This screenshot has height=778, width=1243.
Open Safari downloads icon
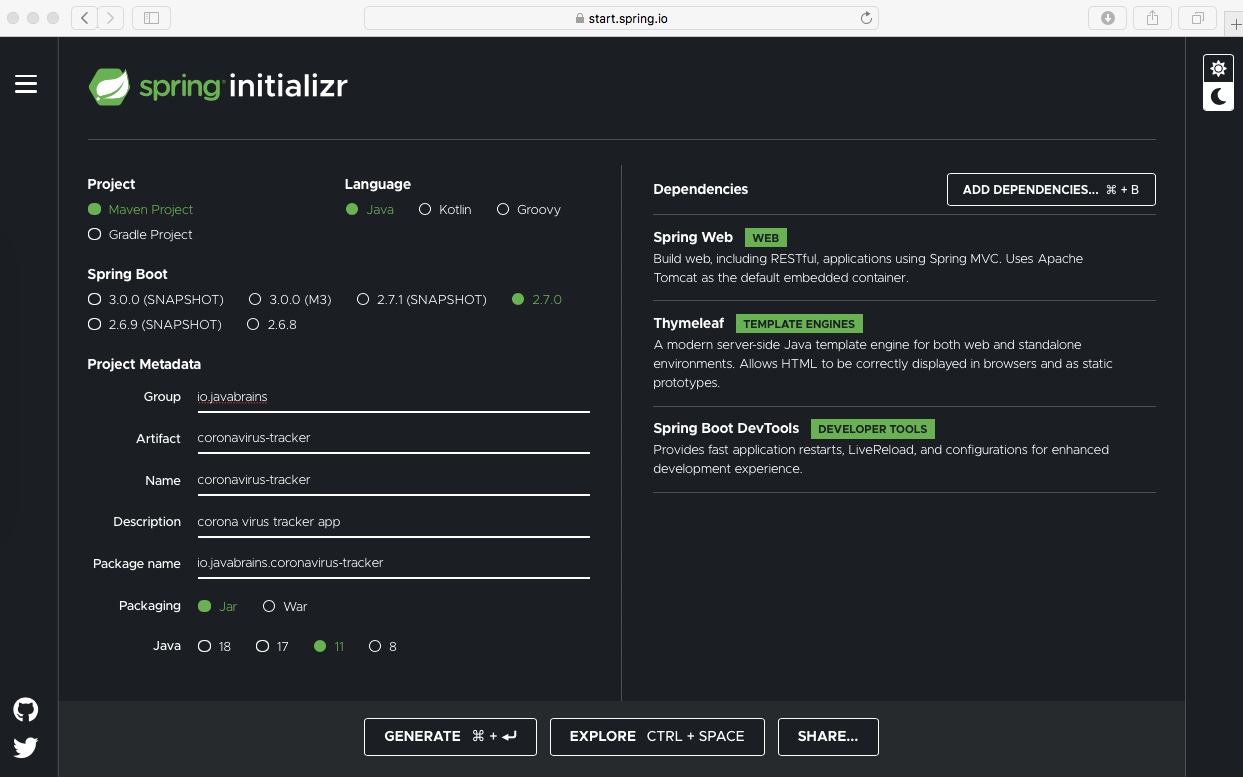1108,17
